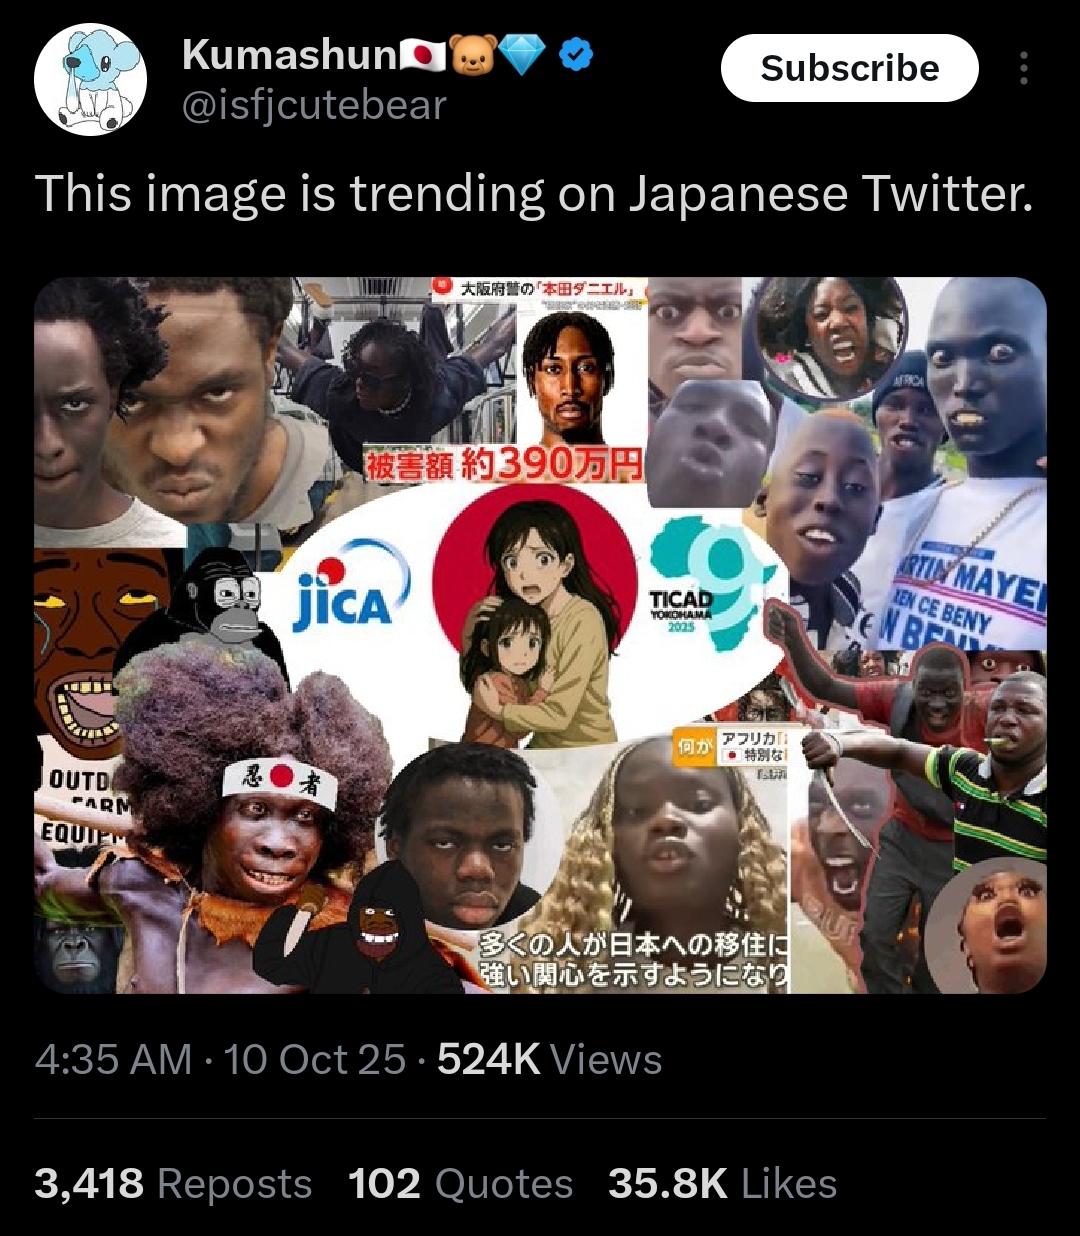The height and width of the screenshot is (1236, 1080).
Task: Show the 102 Quotes list
Action: pyautogui.click(x=460, y=1184)
